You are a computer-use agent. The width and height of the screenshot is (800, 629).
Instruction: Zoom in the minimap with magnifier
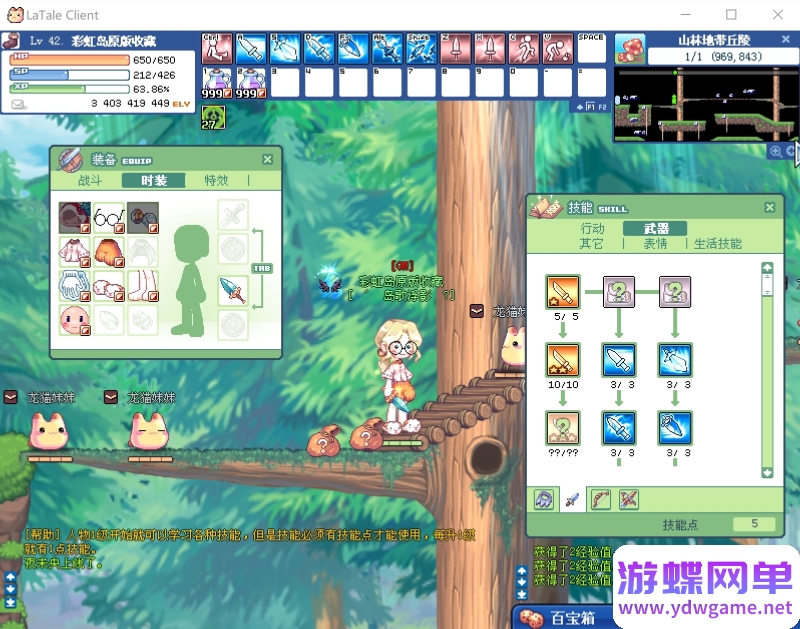[775, 151]
